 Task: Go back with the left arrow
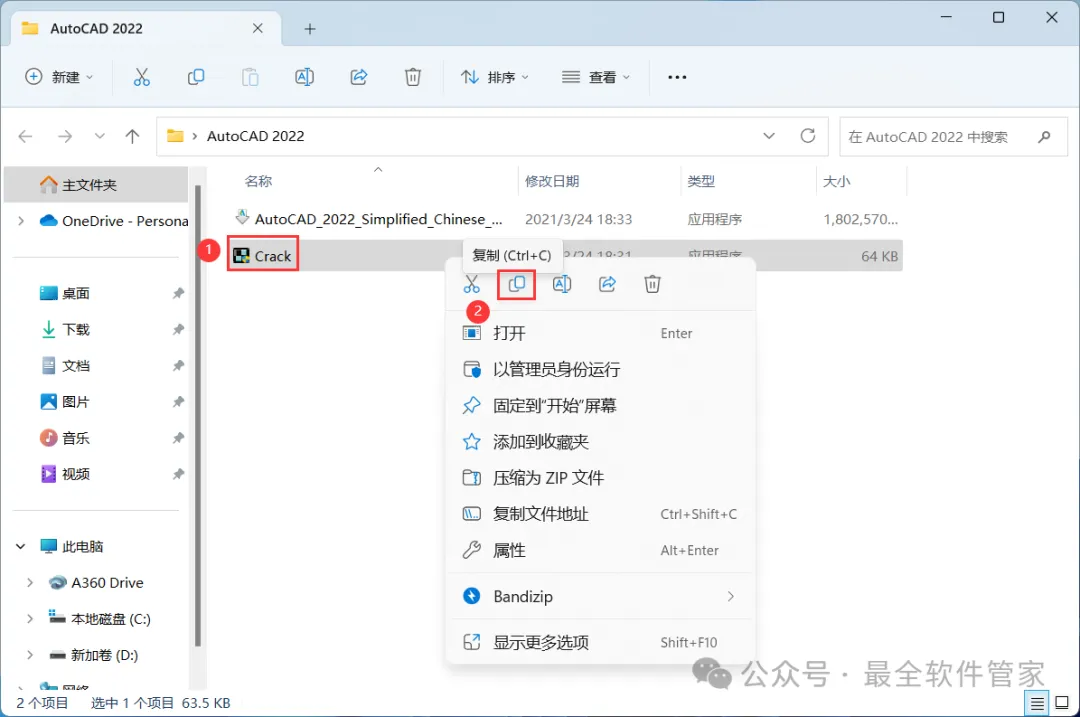[x=25, y=136]
